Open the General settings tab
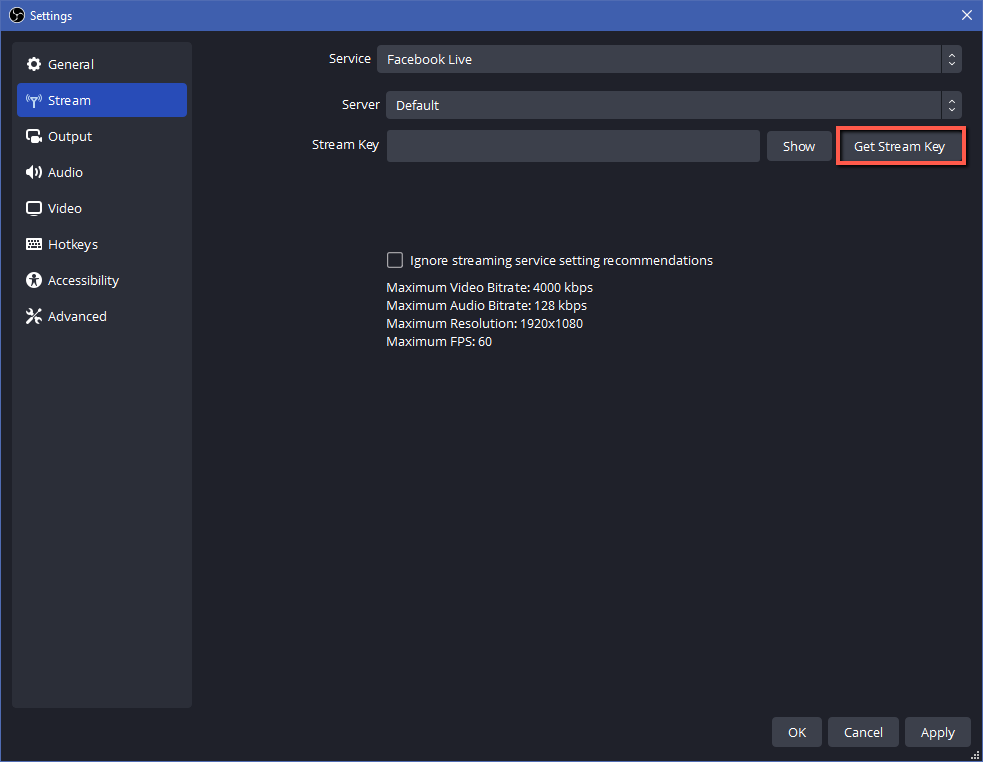This screenshot has width=983, height=762. (x=102, y=64)
